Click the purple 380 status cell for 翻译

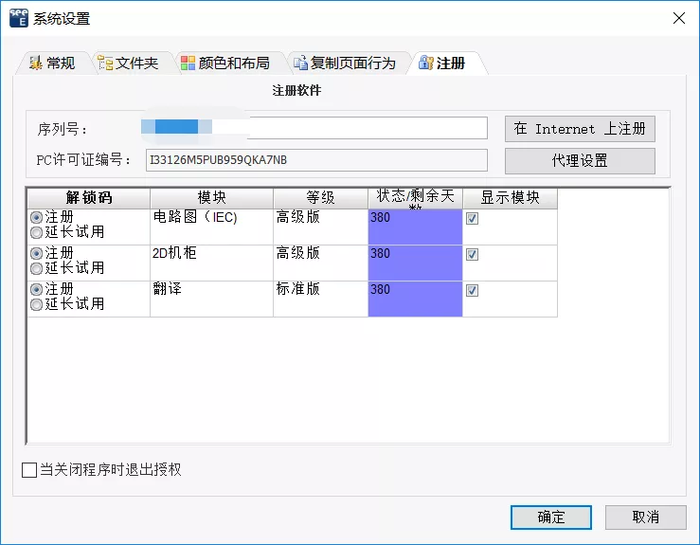[x=415, y=299]
